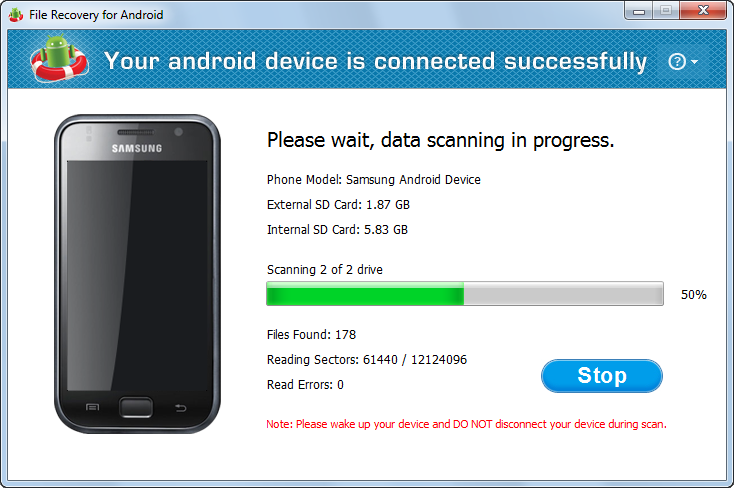Click the green scanning progress bar
This screenshot has width=734, height=488.
click(465, 294)
